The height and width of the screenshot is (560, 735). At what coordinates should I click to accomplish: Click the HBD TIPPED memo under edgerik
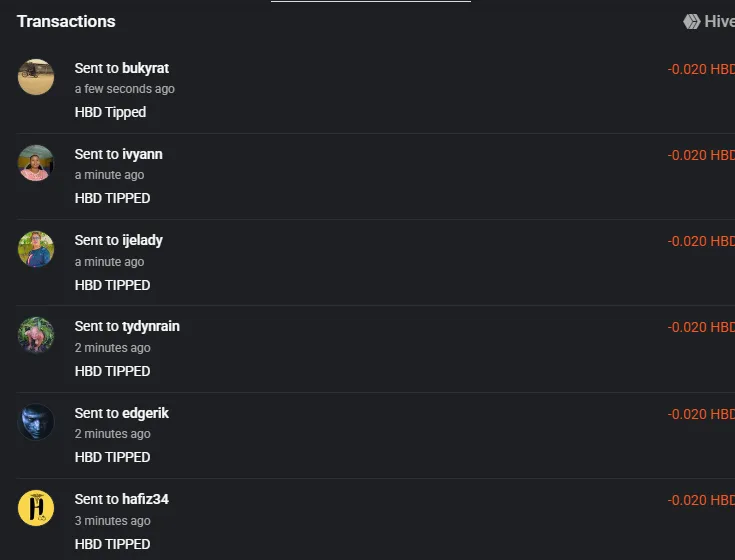click(112, 457)
